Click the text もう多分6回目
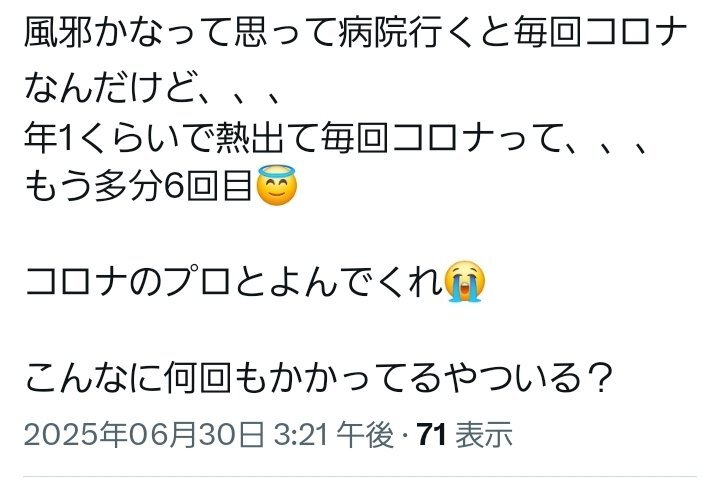This screenshot has width=720, height=483. point(138,186)
